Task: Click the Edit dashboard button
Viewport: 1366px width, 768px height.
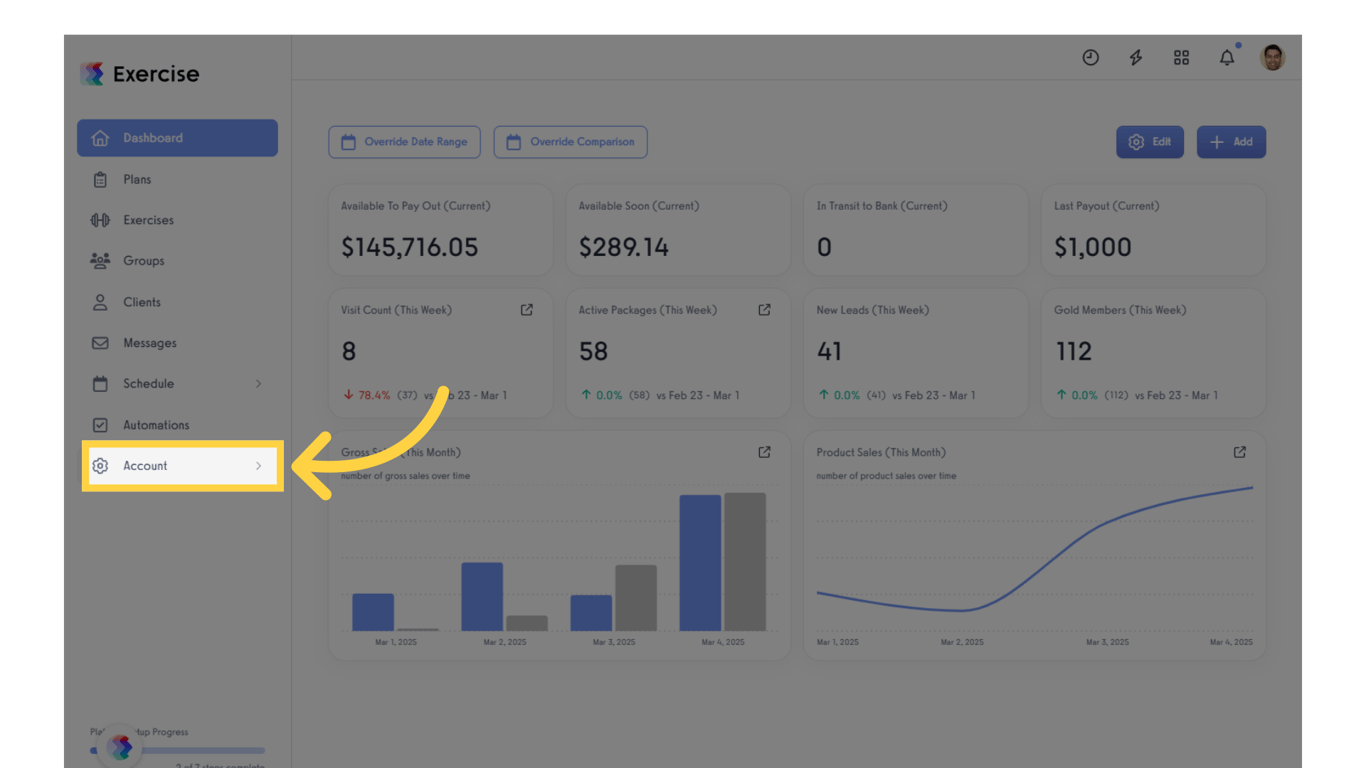Action: click(1150, 142)
